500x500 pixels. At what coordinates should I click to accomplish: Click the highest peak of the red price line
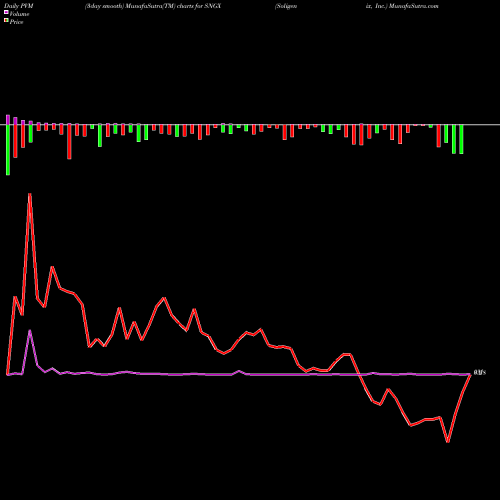30,194
